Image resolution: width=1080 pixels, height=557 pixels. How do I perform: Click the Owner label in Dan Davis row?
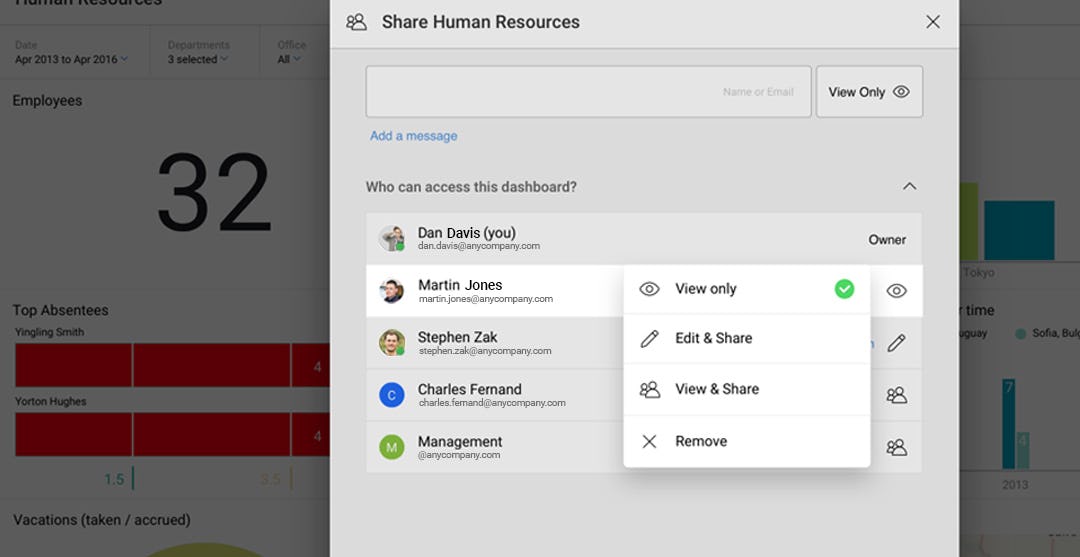[886, 240]
